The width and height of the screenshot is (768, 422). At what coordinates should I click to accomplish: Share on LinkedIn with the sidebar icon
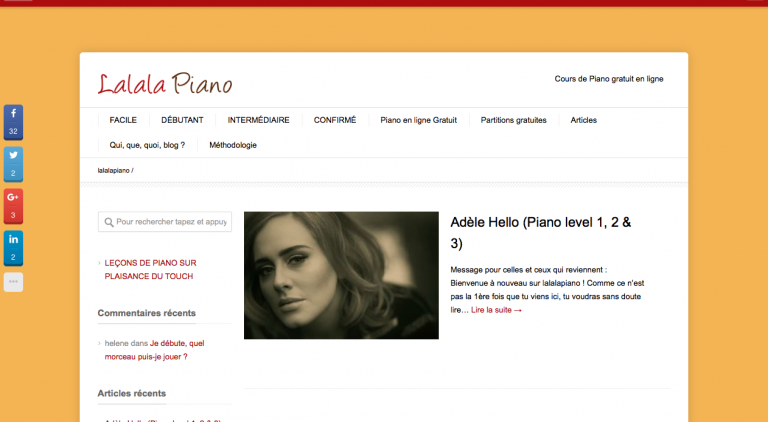13,248
